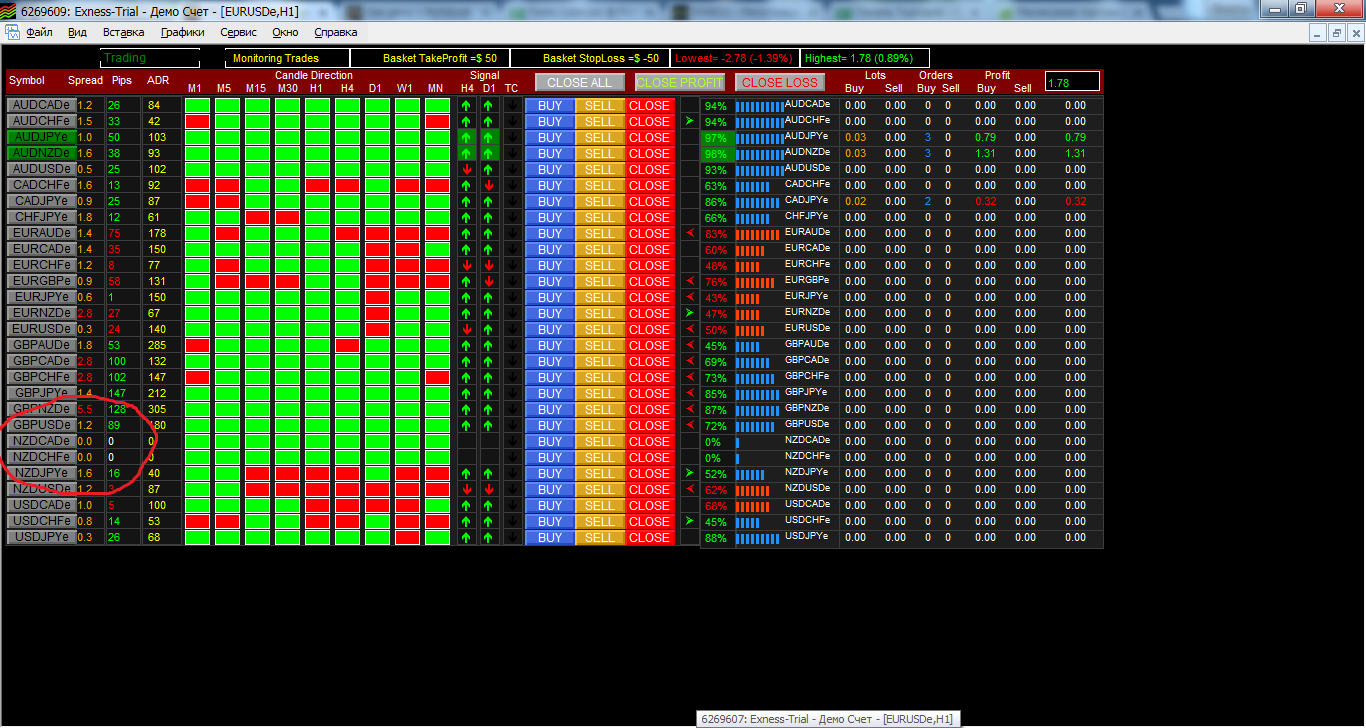Open the Графики menu
1366x728 pixels.
tap(182, 32)
